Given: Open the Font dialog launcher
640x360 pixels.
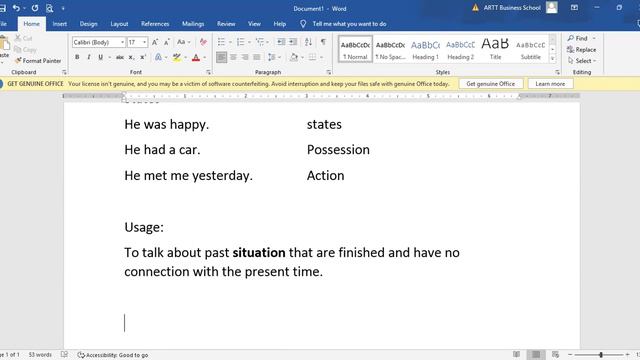Looking at the screenshot, I should pyautogui.click(x=208, y=72).
